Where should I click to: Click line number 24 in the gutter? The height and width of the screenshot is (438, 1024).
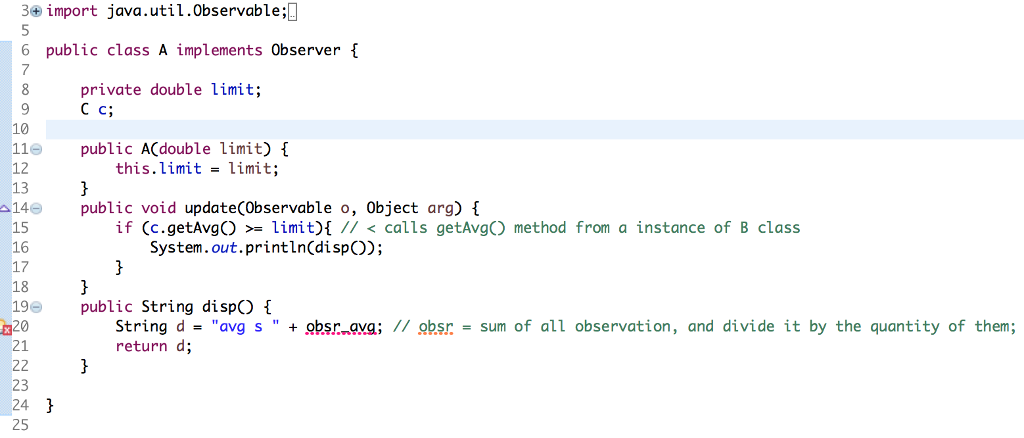[21, 405]
